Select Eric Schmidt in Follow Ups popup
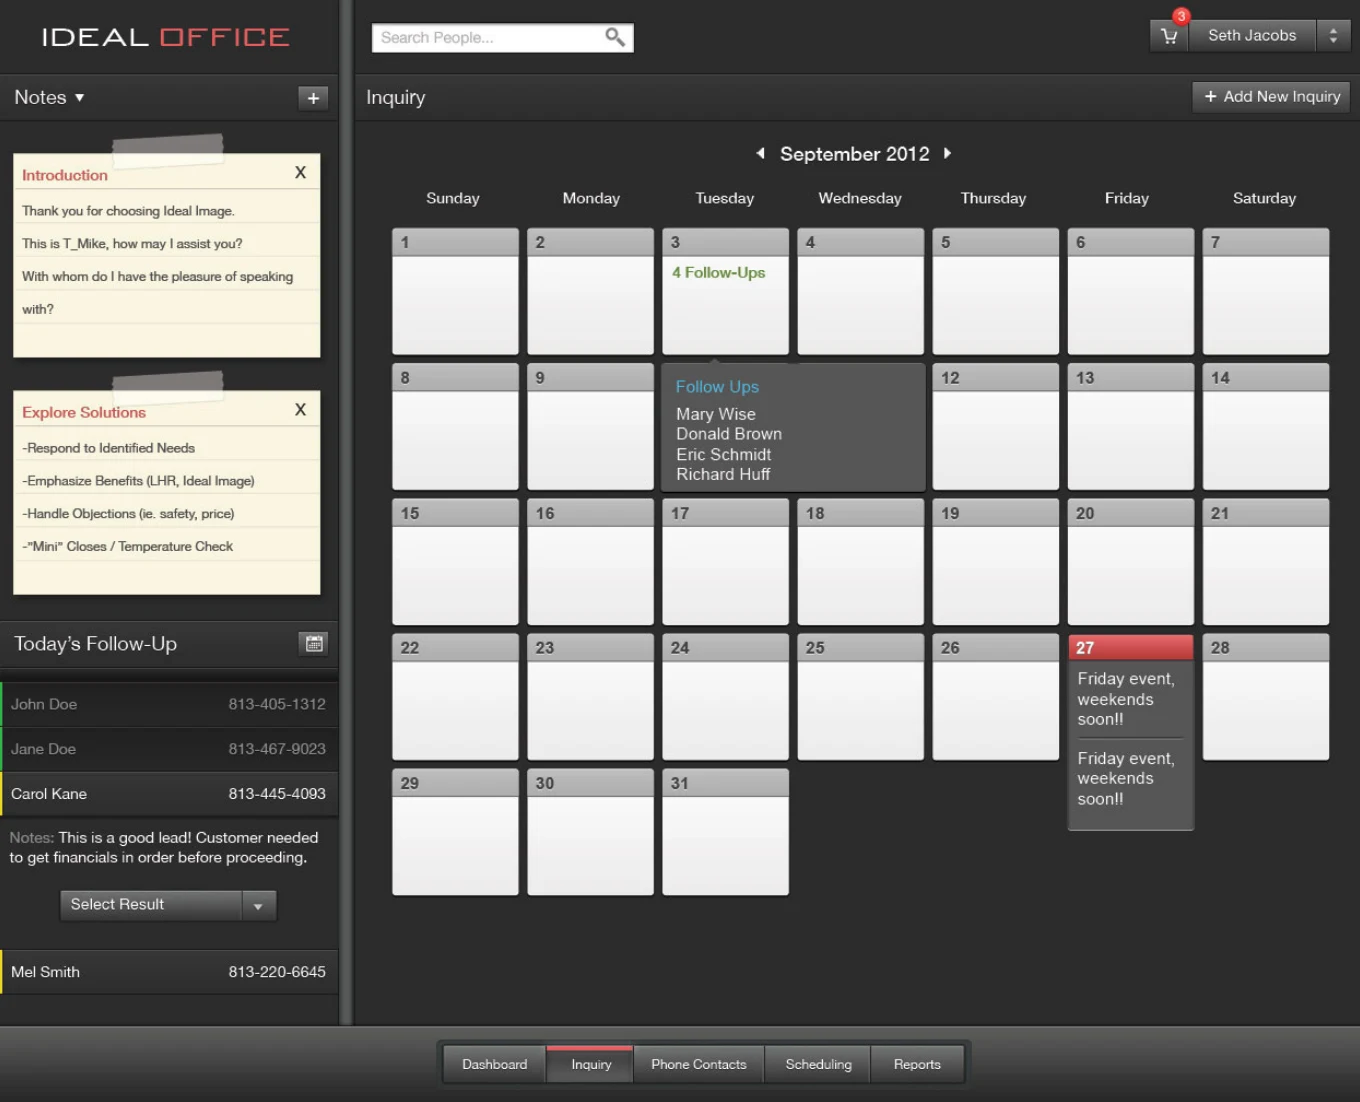 pos(724,454)
